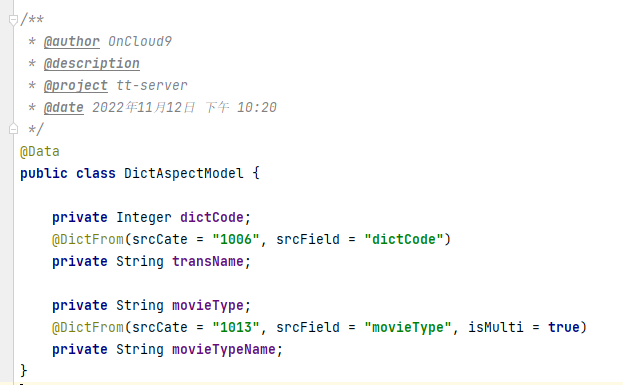Viewport: 623px width, 385px height.
Task: Click the @description Javadoc tag
Action: (92, 64)
